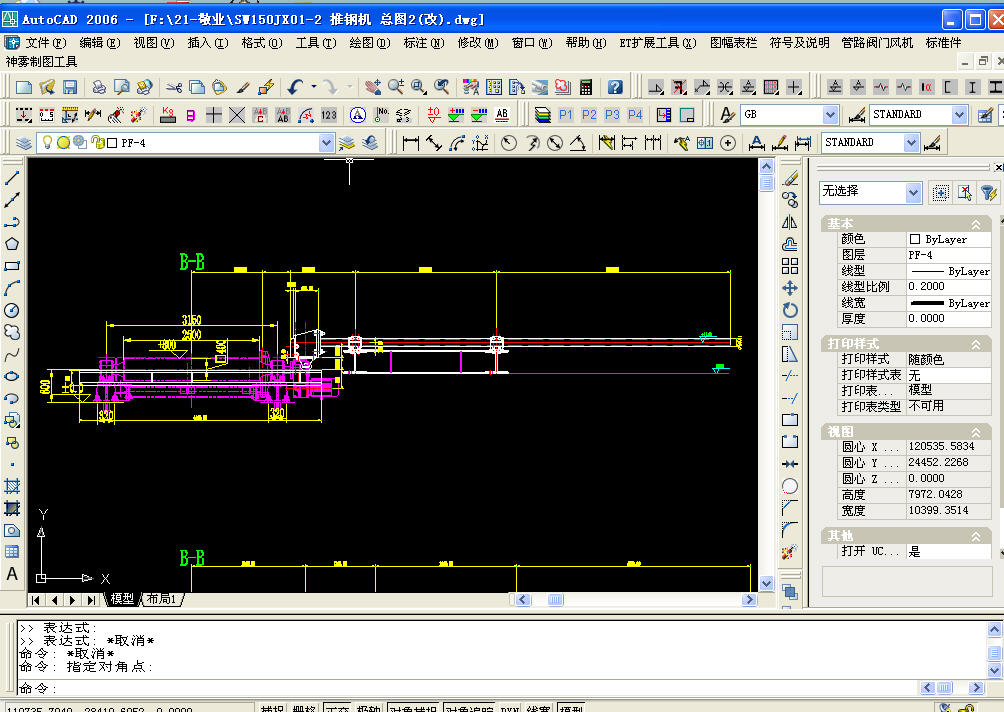
Task: Click the Undo arrow icon
Action: click(x=295, y=87)
